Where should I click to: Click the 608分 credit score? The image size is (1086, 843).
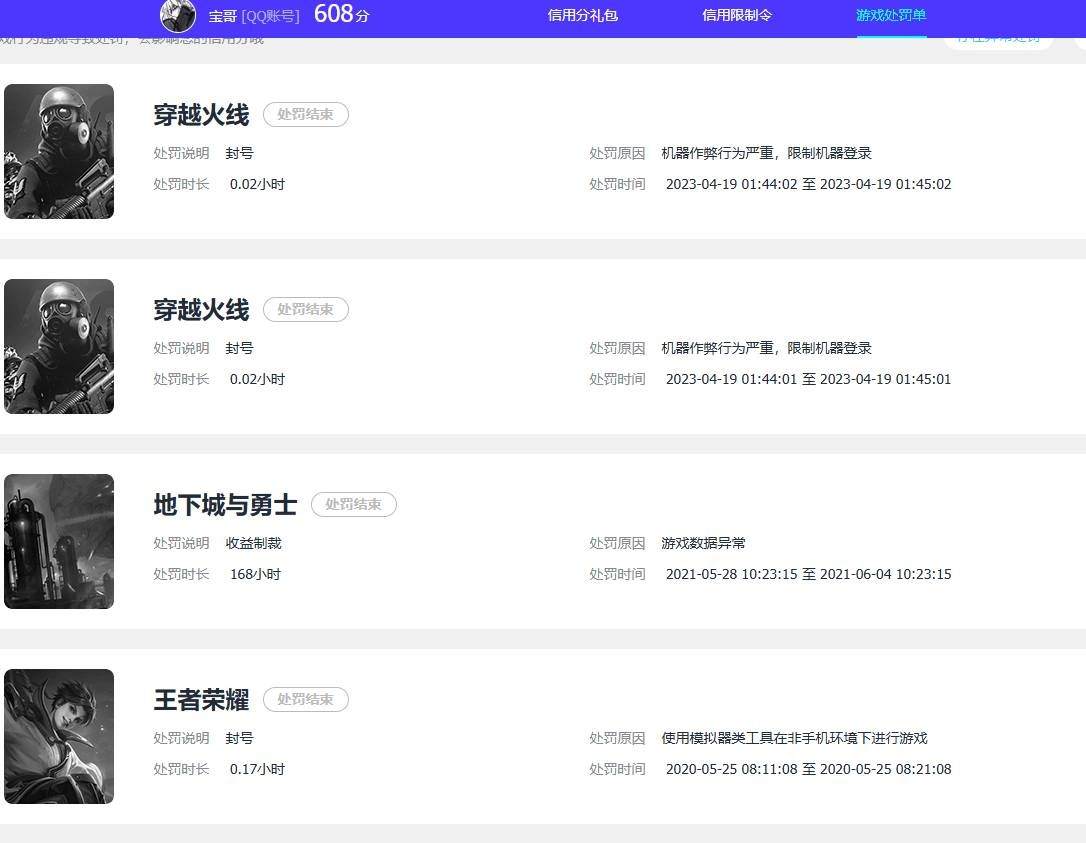[341, 14]
